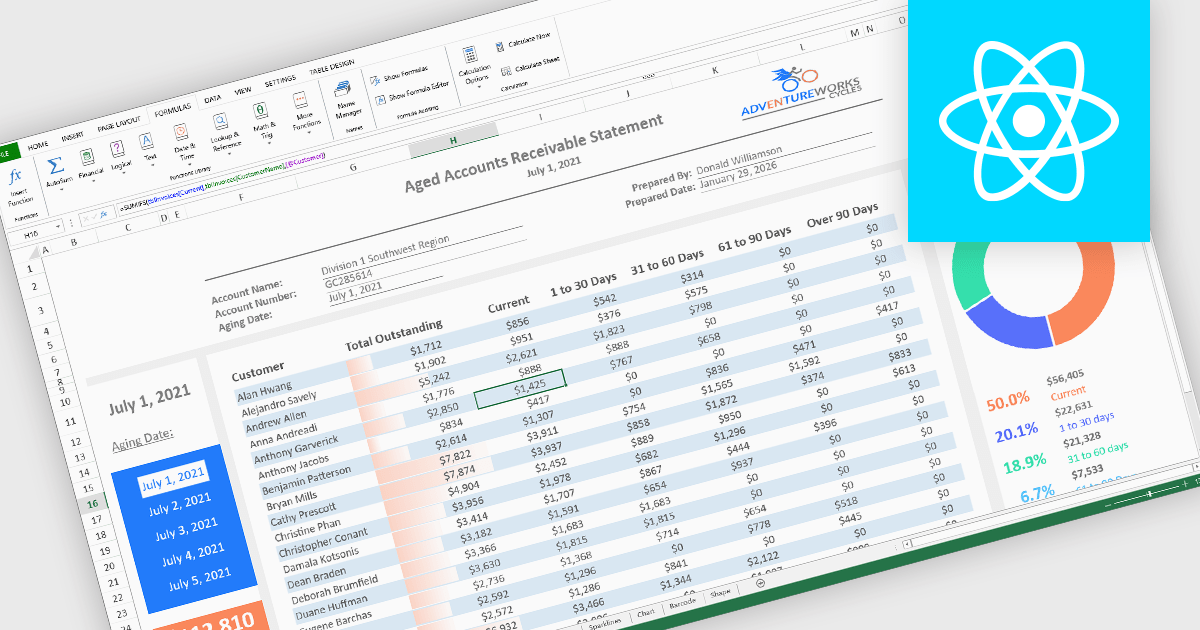
Task: Open Date & Time functions
Action: (x=181, y=132)
